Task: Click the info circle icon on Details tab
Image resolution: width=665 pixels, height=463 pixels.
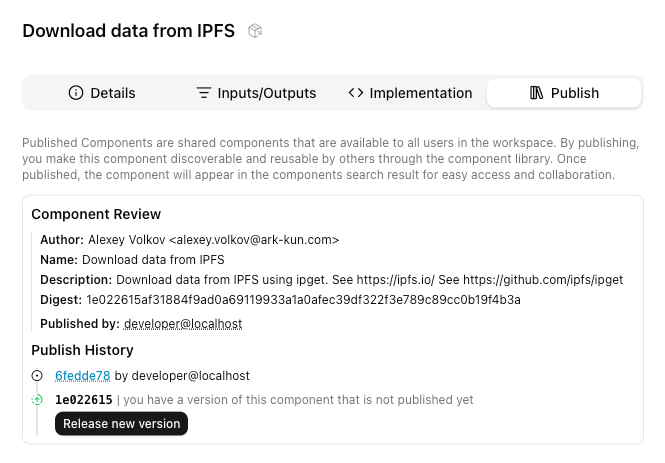Action: (x=76, y=93)
